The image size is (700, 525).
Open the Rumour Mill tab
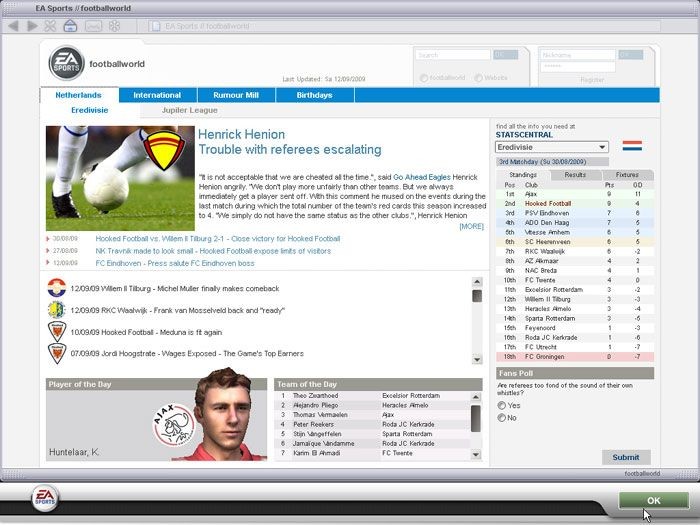point(236,95)
